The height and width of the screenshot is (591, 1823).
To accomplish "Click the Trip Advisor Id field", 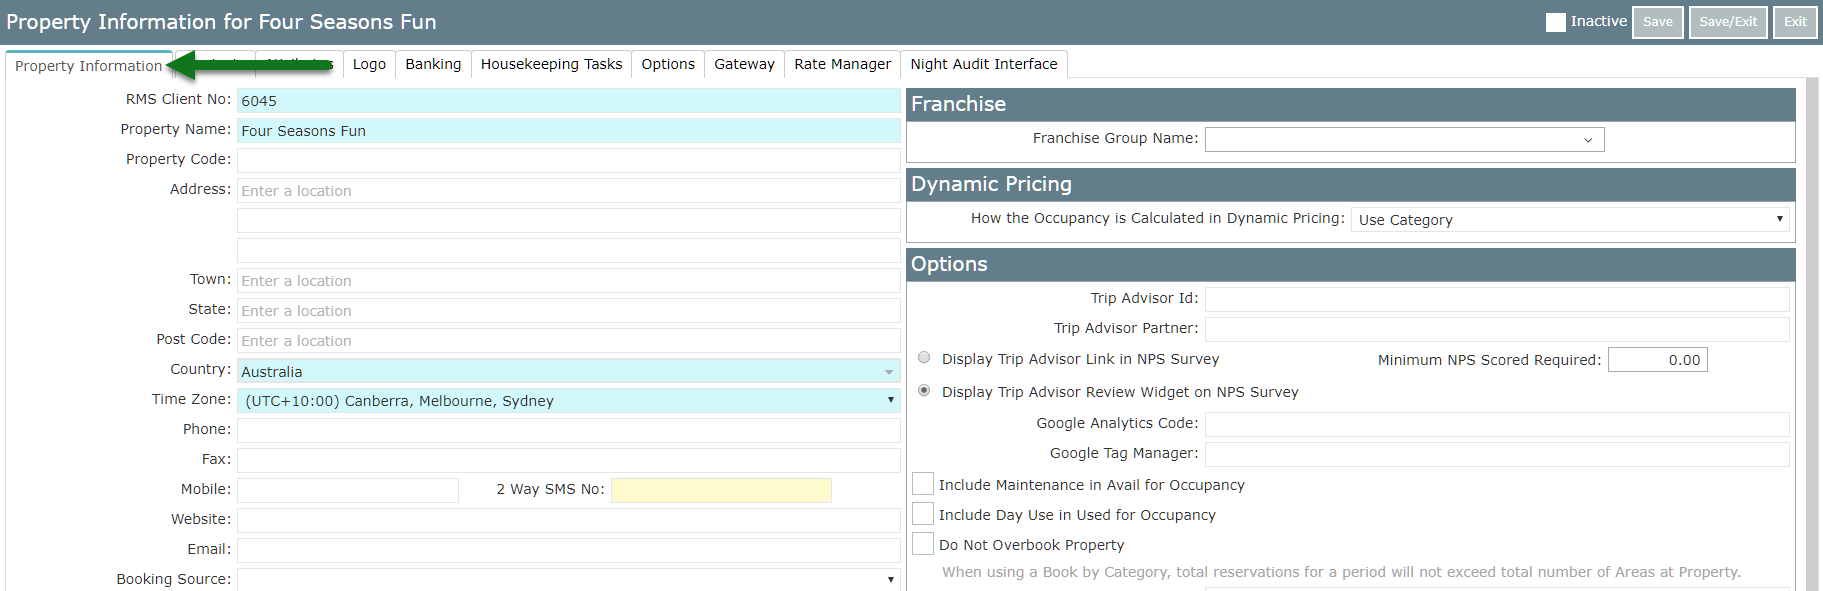I will point(1497,299).
